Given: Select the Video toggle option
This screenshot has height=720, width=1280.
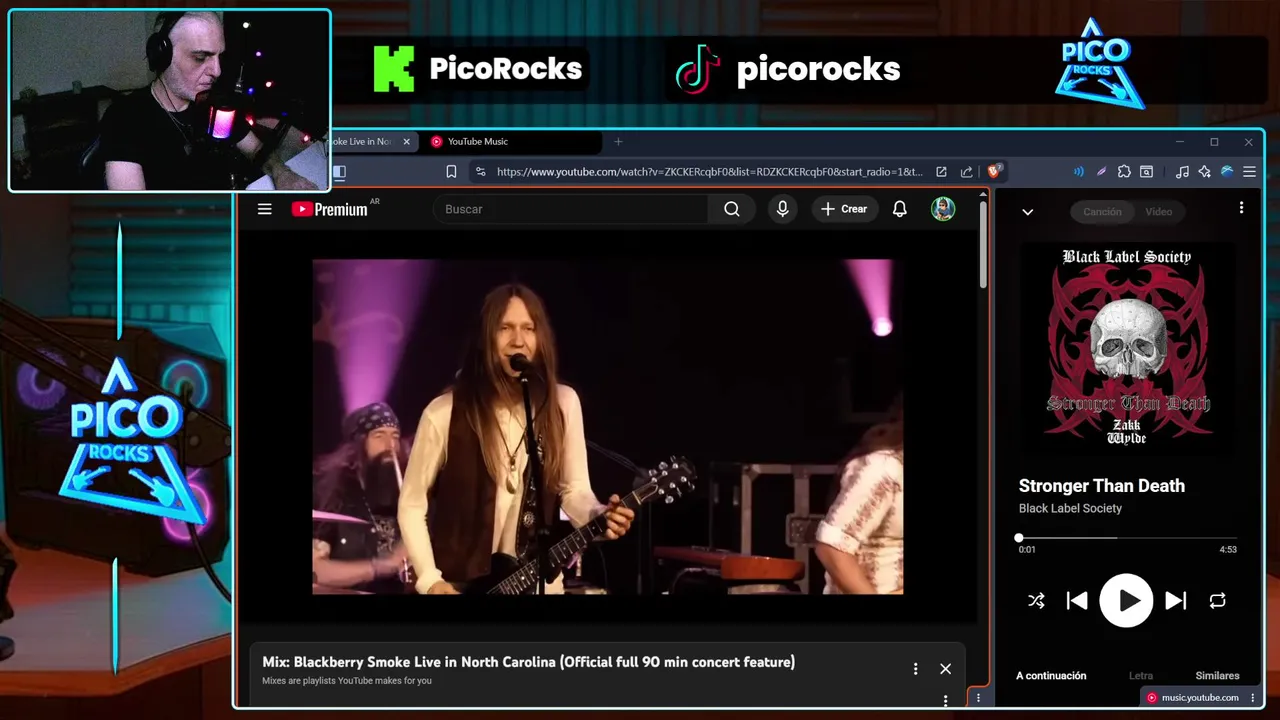Looking at the screenshot, I should click(1158, 211).
